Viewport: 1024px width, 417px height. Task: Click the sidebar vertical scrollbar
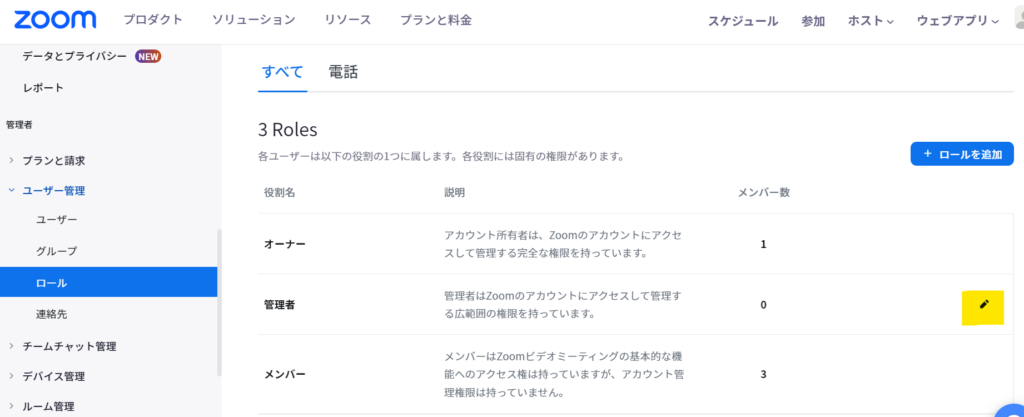[x=219, y=300]
